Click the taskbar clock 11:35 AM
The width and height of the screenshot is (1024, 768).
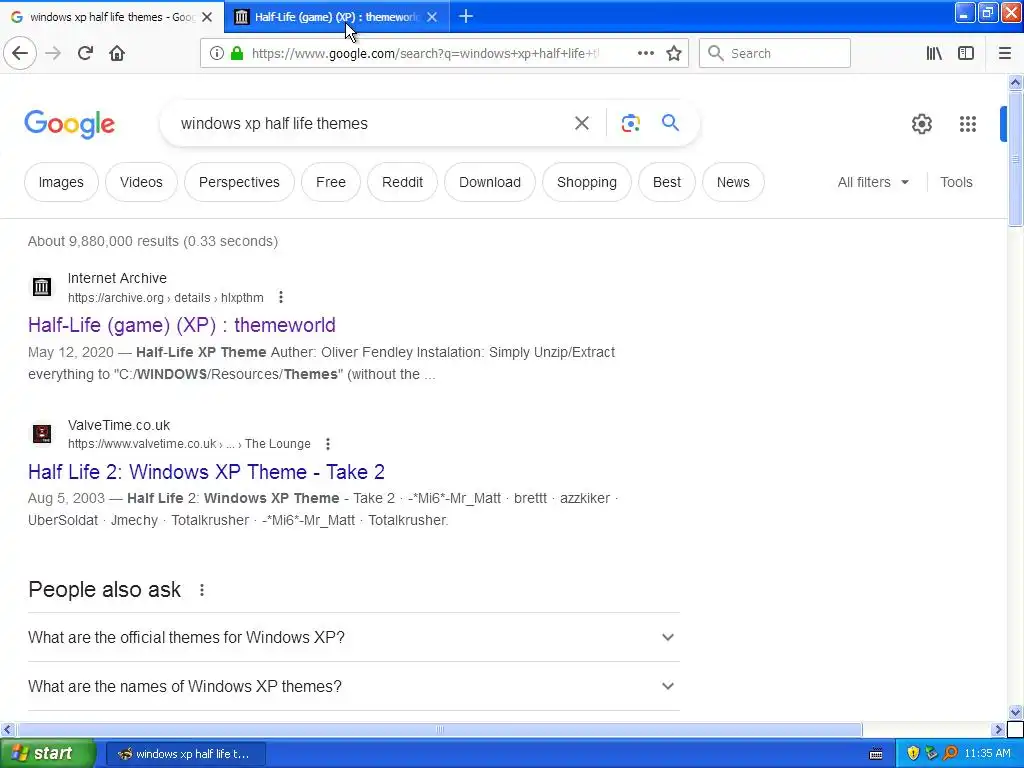tap(987, 754)
